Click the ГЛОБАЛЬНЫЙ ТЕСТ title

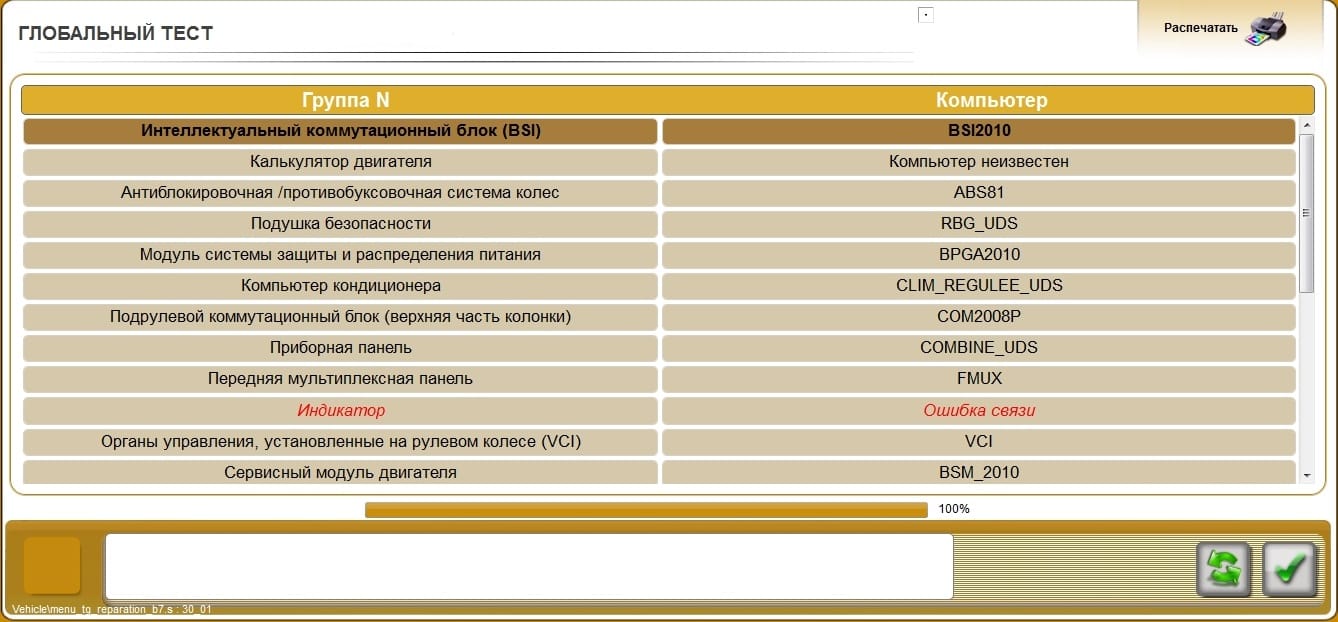tap(116, 33)
